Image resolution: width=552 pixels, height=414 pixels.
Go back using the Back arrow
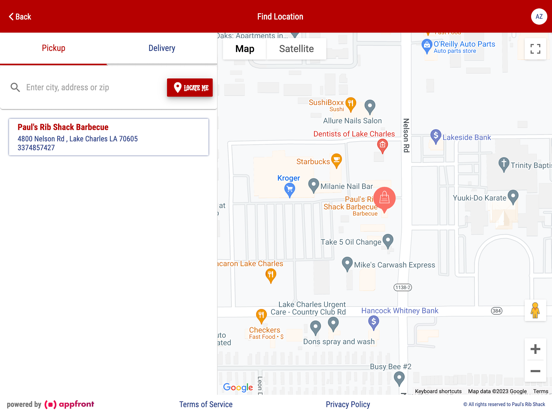(x=20, y=17)
